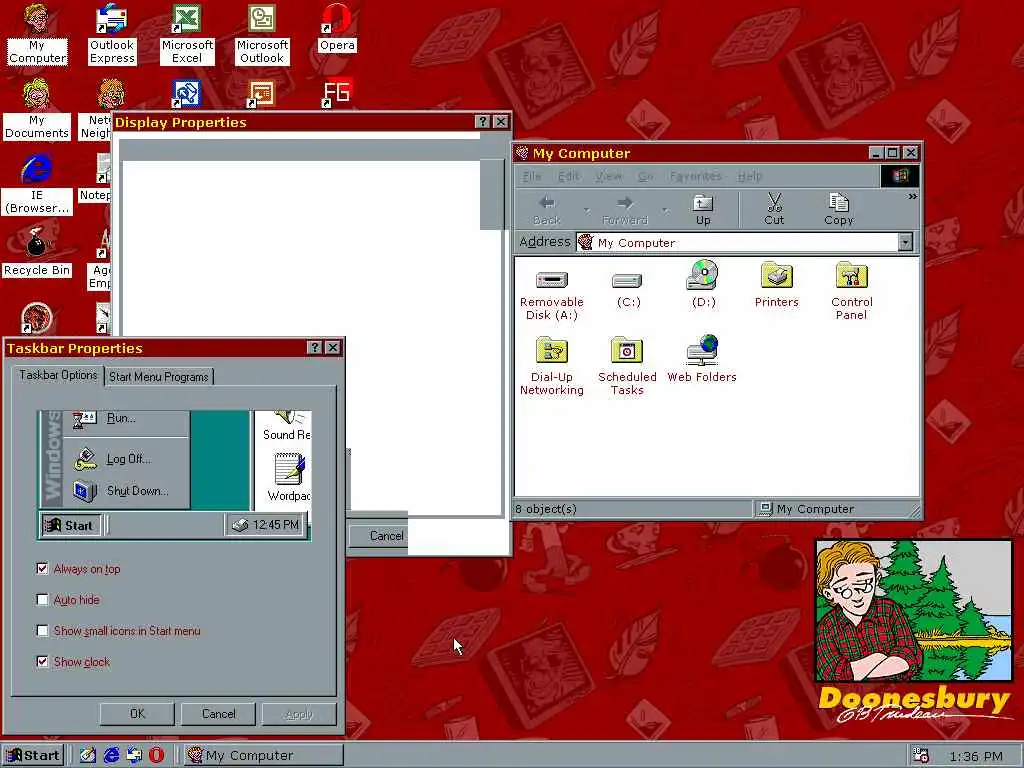Launch Internet Explorer from Quick Launch bar
This screenshot has width=1024, height=768.
click(112, 755)
